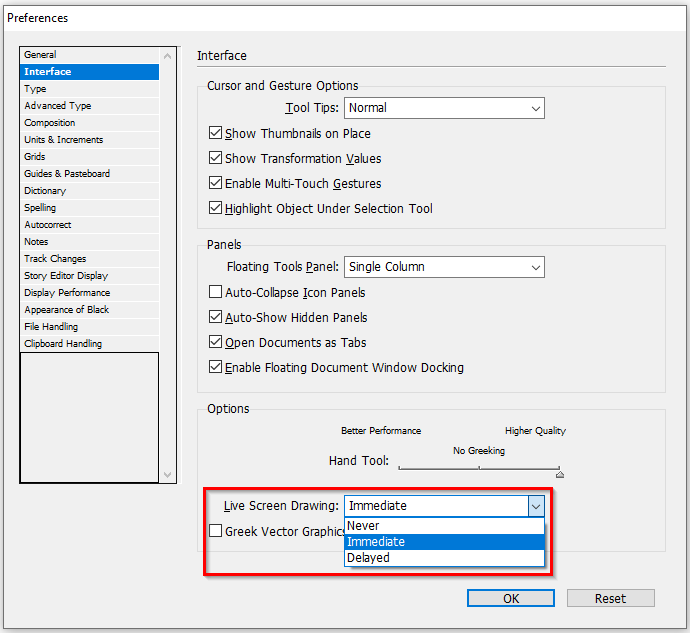The width and height of the screenshot is (690, 633).
Task: Select Interface in category list
Action: (x=89, y=72)
